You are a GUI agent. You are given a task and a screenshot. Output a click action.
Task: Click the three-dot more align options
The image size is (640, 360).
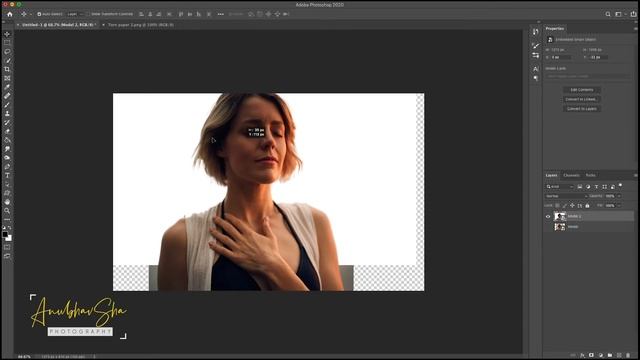coord(220,14)
